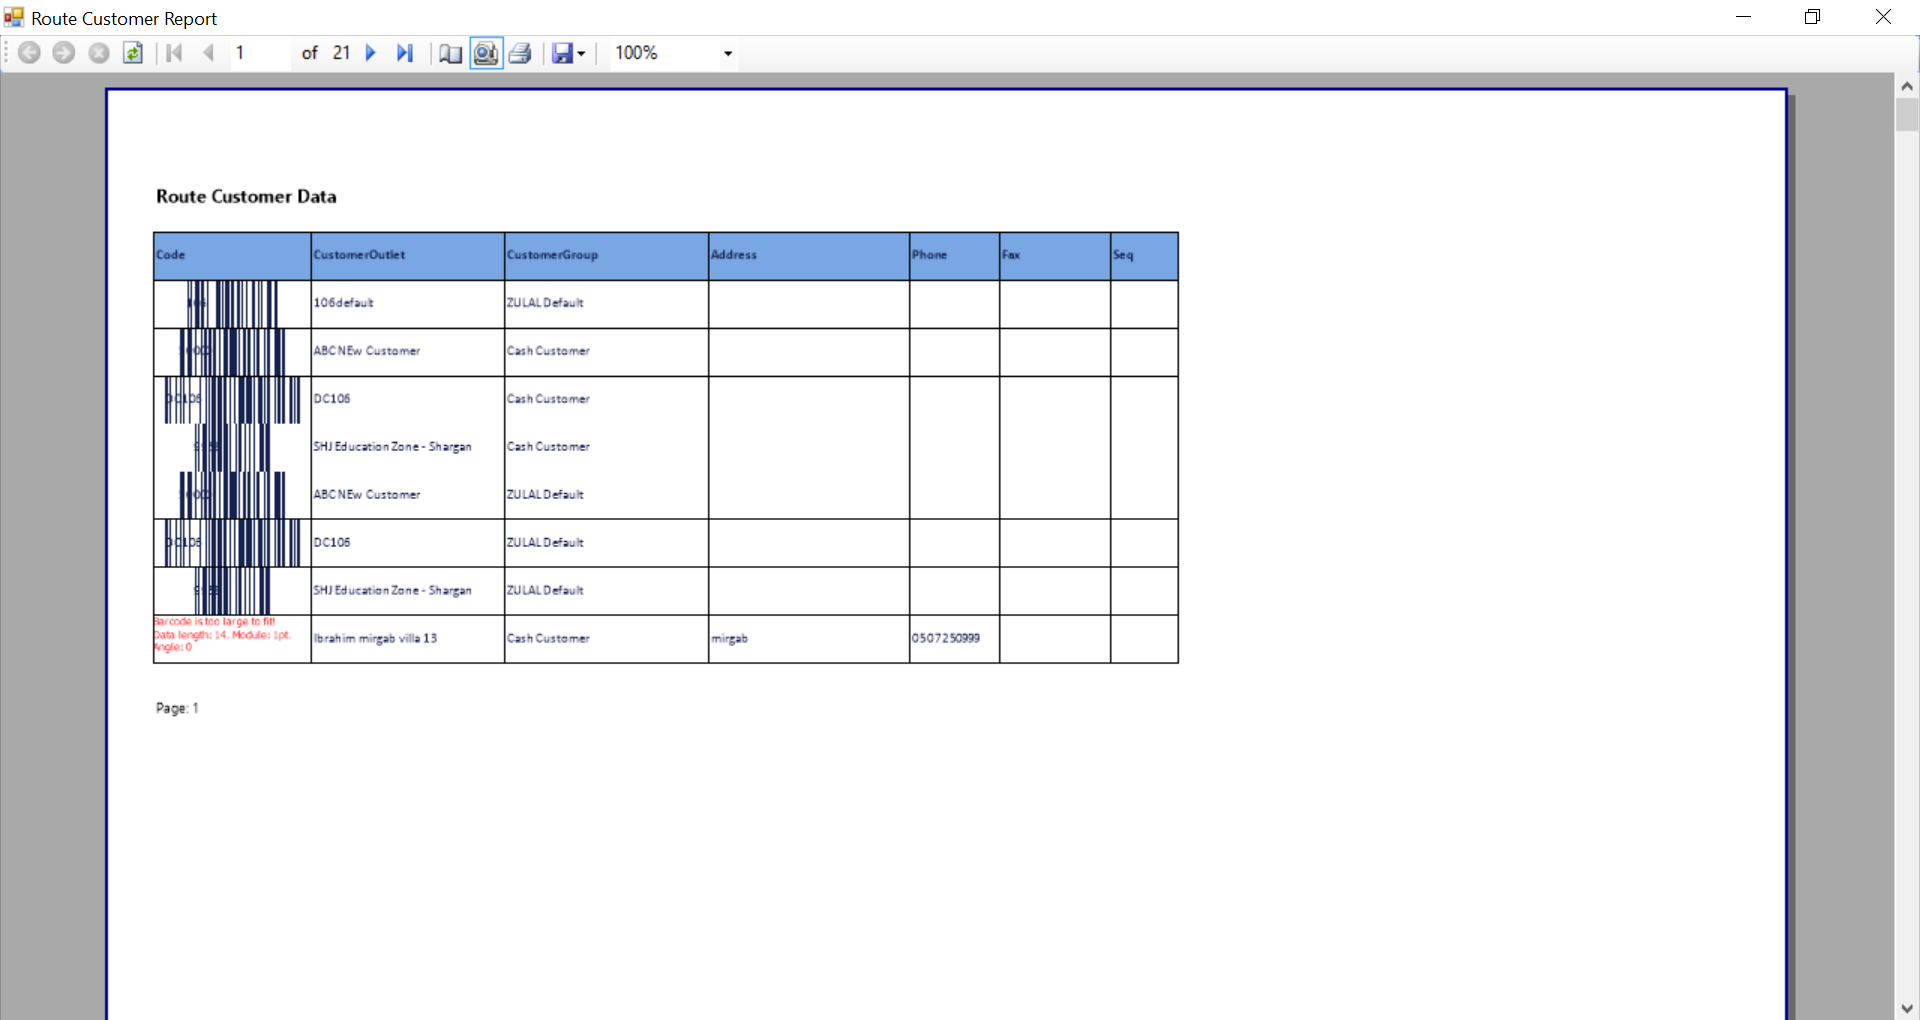The image size is (1920, 1020).
Task: Restore down the report window
Action: pyautogui.click(x=1813, y=17)
